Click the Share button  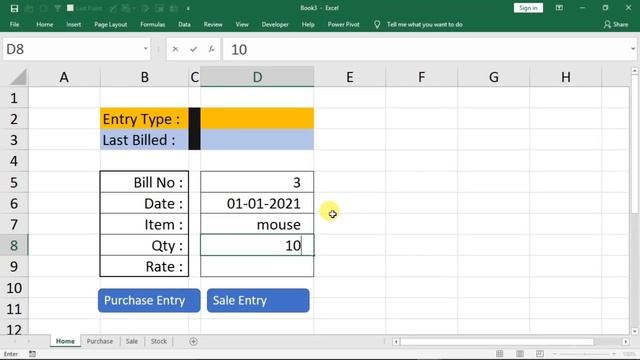616,24
